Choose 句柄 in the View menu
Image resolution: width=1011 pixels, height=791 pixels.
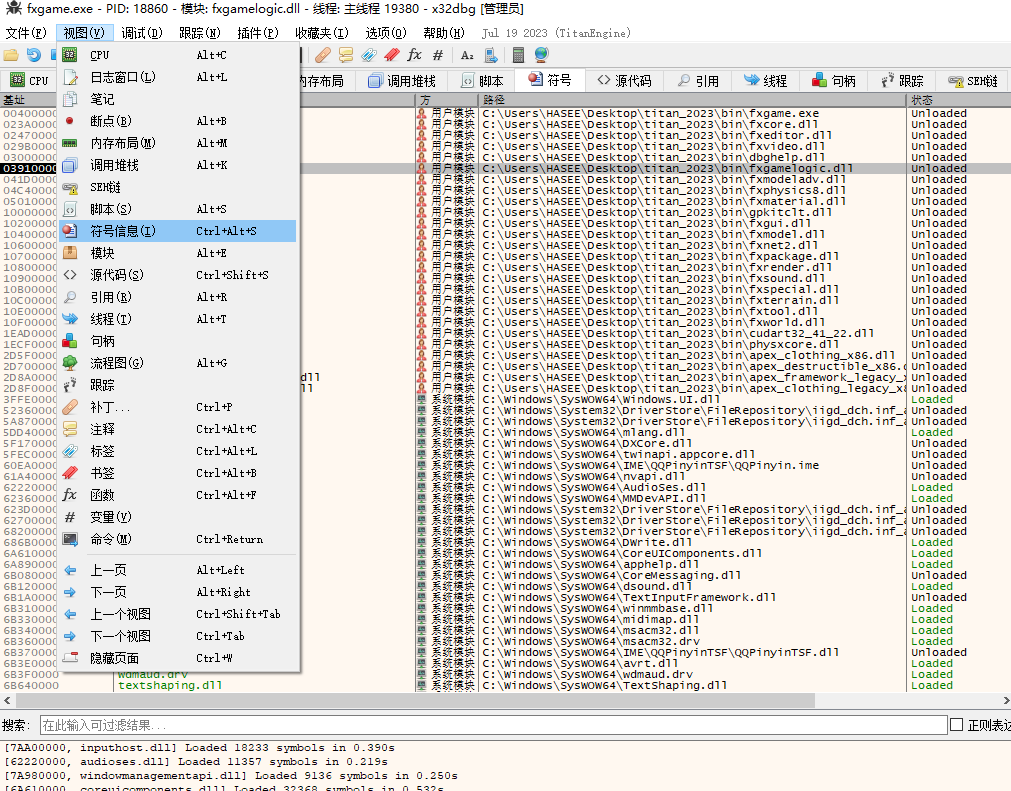pos(177,341)
